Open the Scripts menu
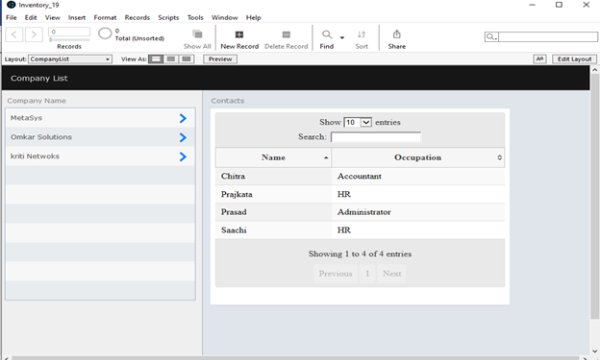The width and height of the screenshot is (600, 360). tap(168, 18)
